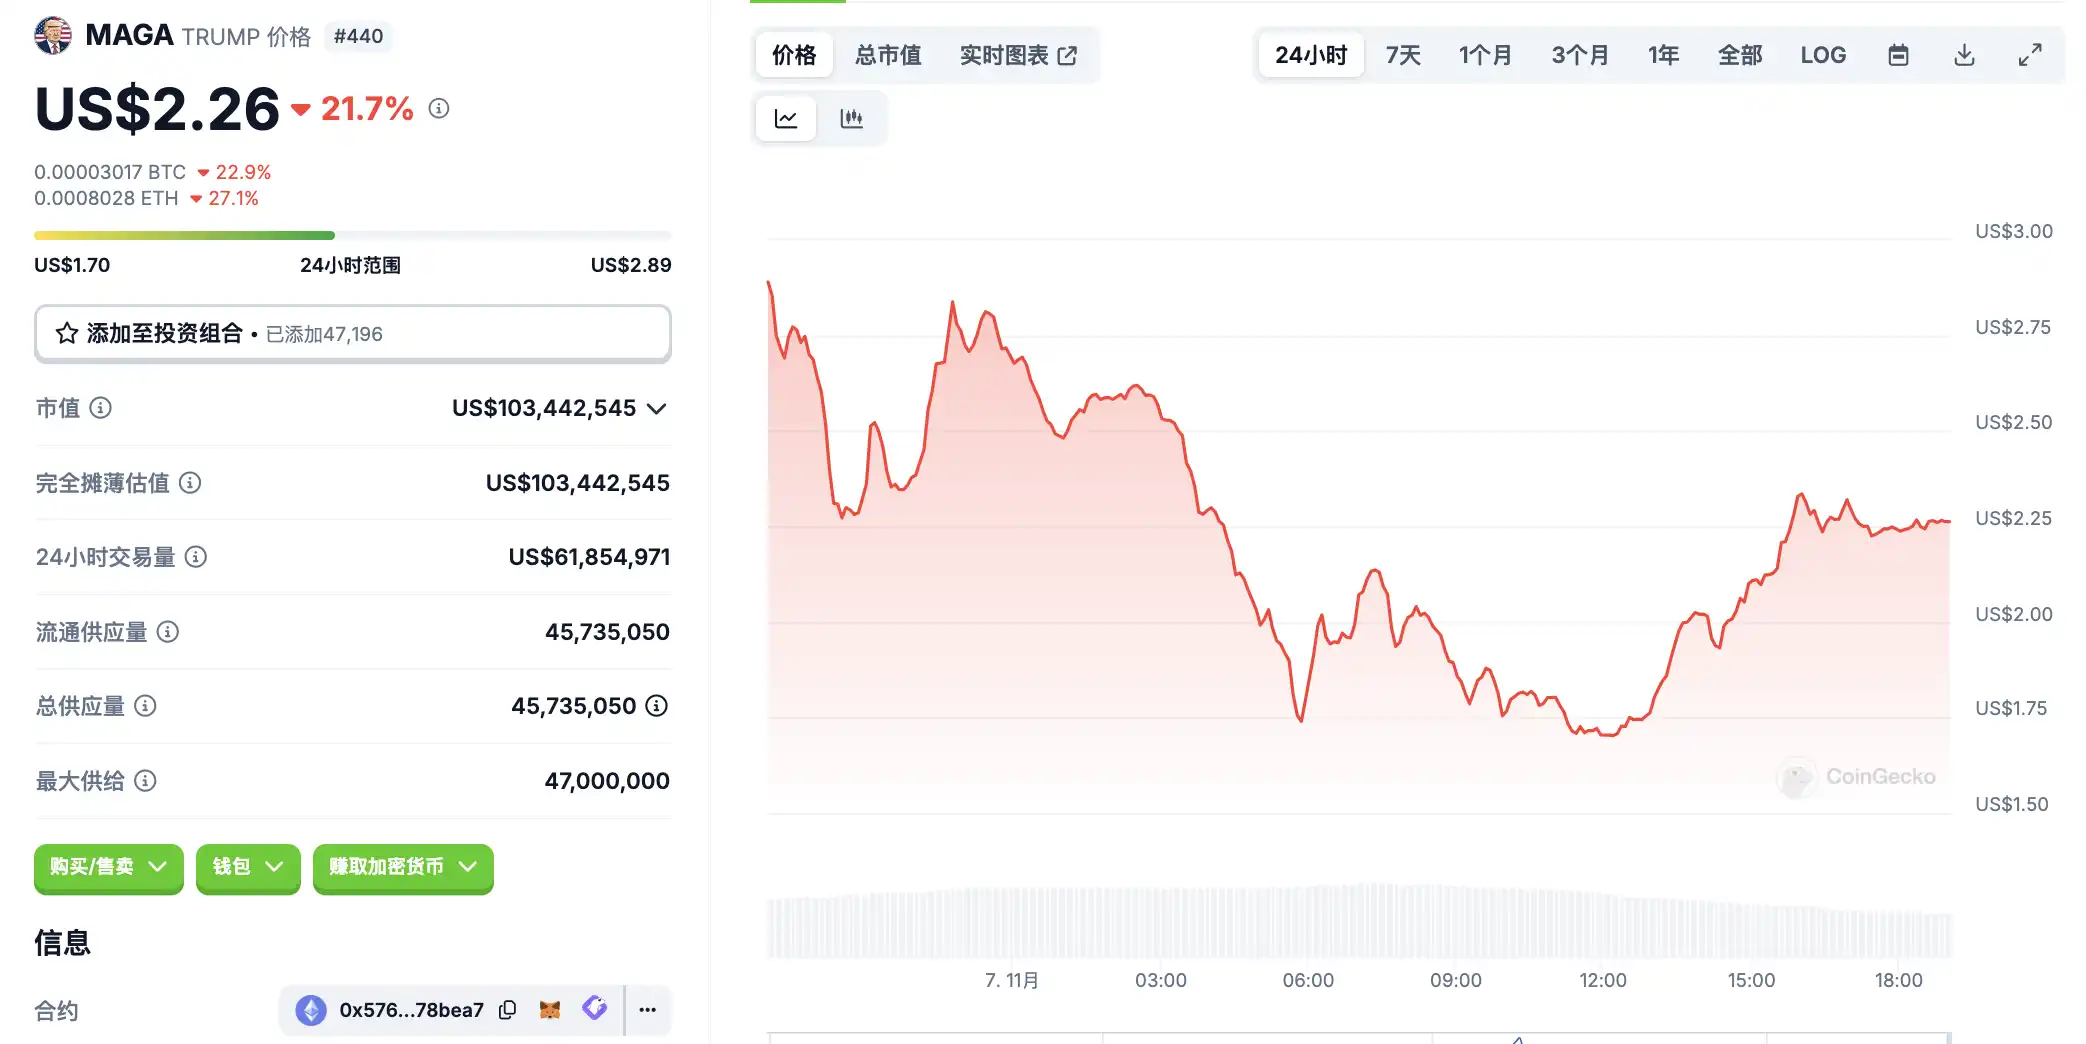The image size is (2086, 1044).
Task: Open the calendar date range picker
Action: coord(1898,55)
